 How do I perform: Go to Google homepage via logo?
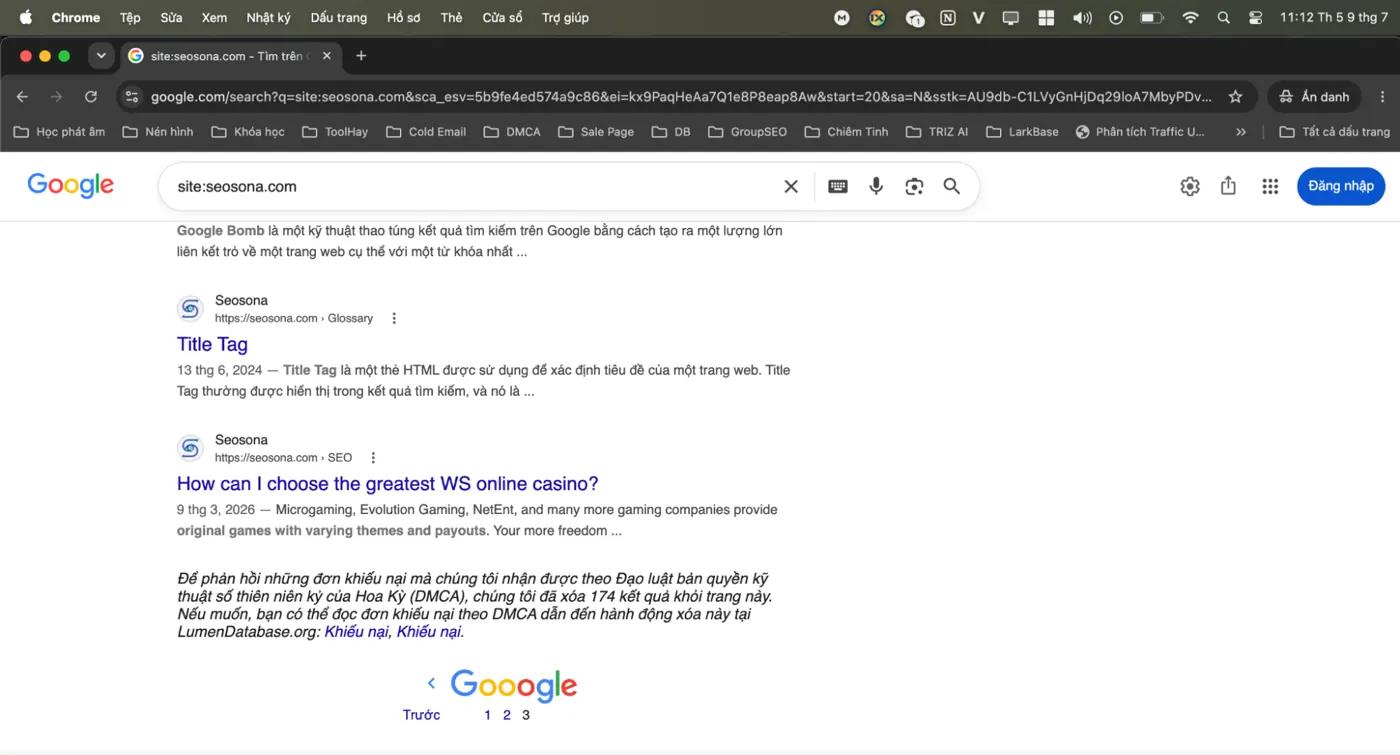point(70,186)
